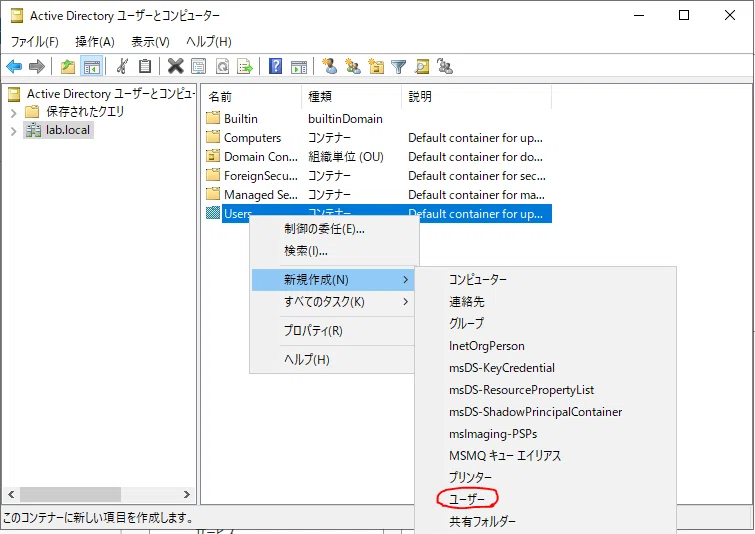Click the 'Default container for ma...' description
755x534 pixels.
tap(476, 195)
